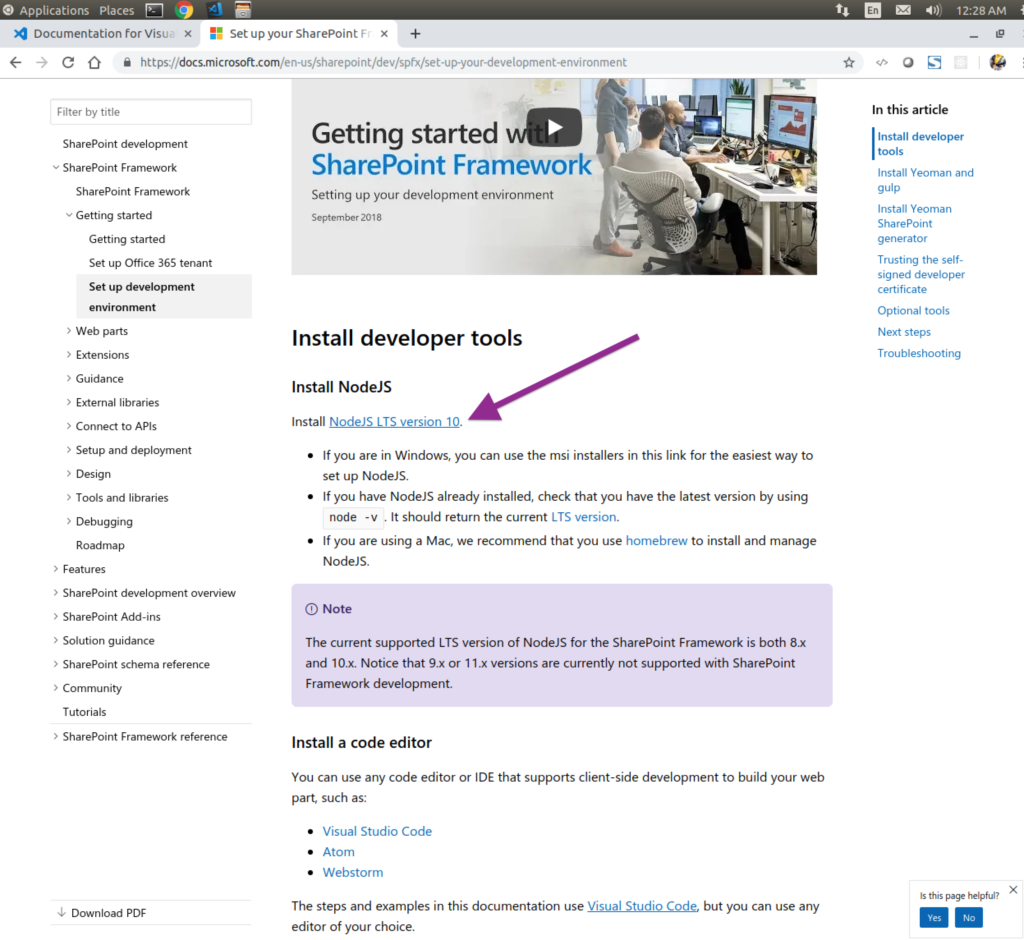
Task: Collapse the Getting started tree node
Action: [x=69, y=215]
